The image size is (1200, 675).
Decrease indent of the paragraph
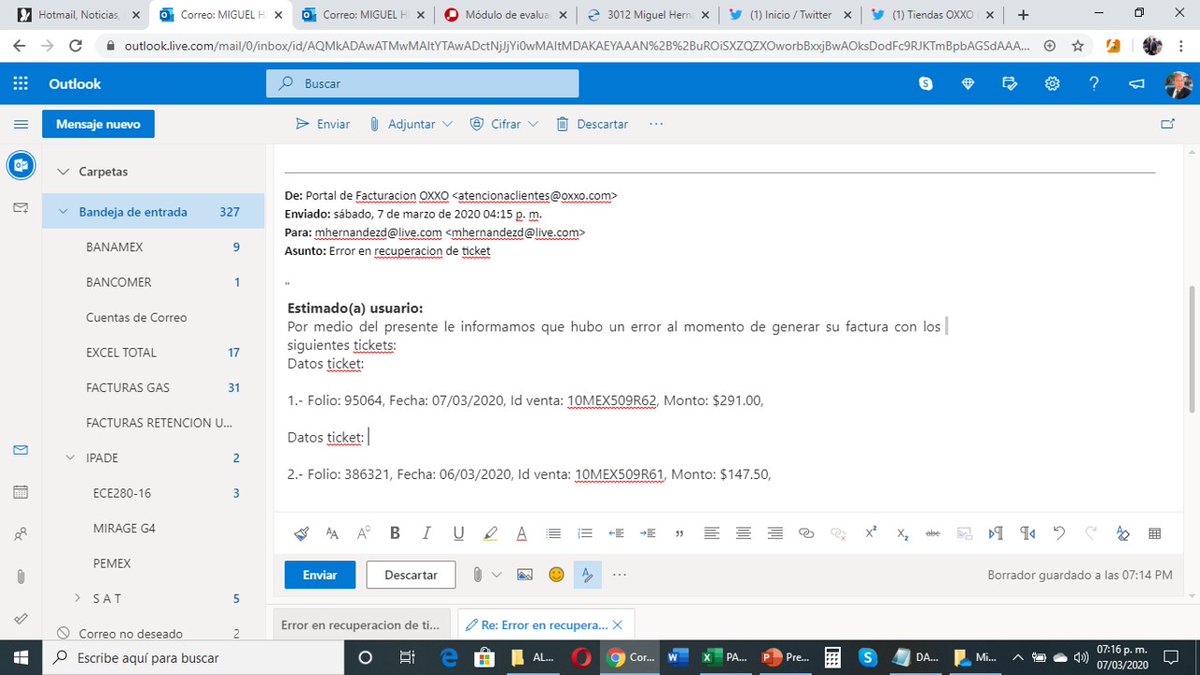[617, 533]
